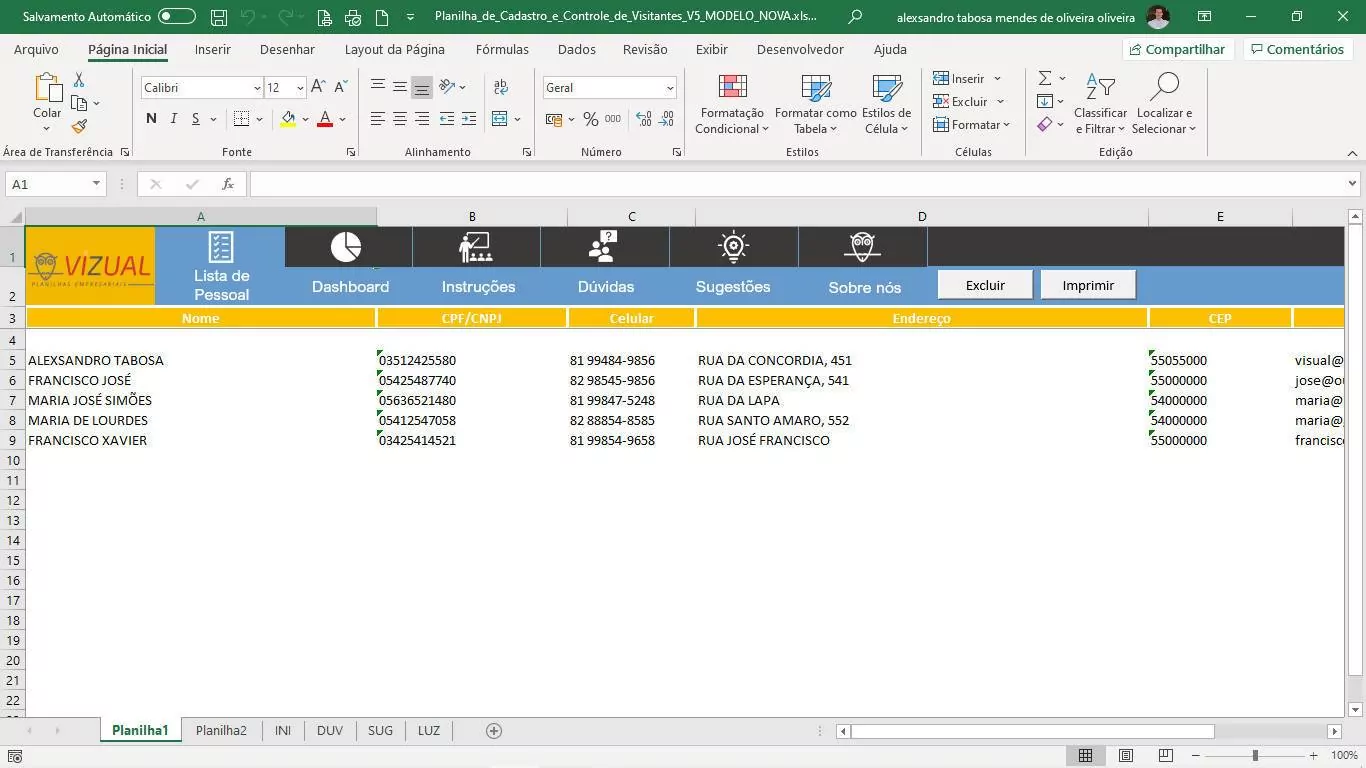
Task: Toggle bottom vertical alignment
Action: pyautogui.click(x=422, y=88)
